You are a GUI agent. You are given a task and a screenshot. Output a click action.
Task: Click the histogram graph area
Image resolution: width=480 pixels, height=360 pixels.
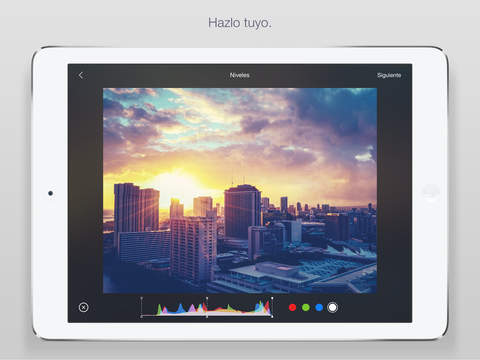click(x=207, y=307)
